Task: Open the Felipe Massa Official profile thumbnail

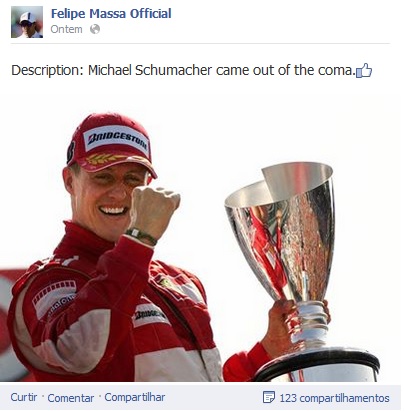Action: 27,22
